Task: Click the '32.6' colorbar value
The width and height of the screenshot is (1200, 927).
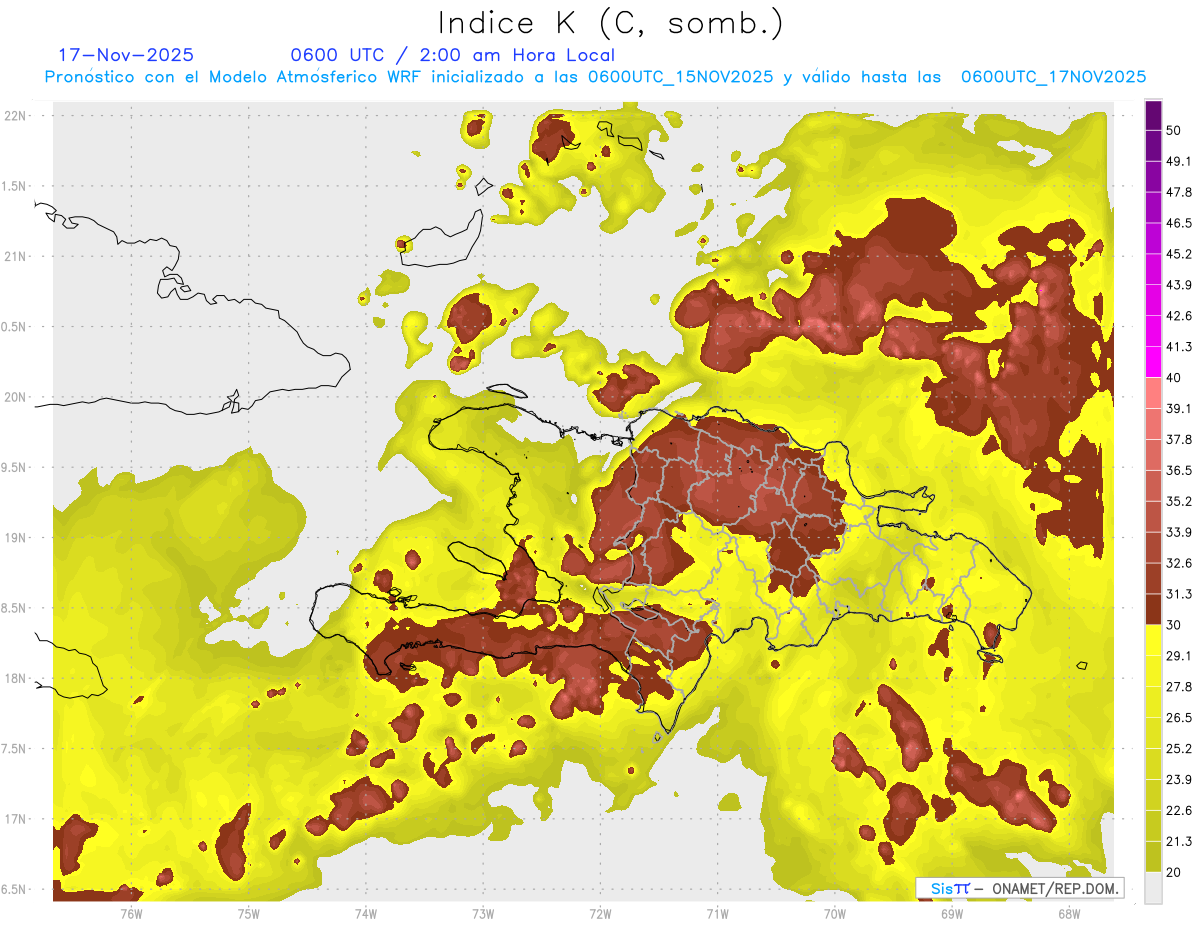Action: tap(1179, 564)
